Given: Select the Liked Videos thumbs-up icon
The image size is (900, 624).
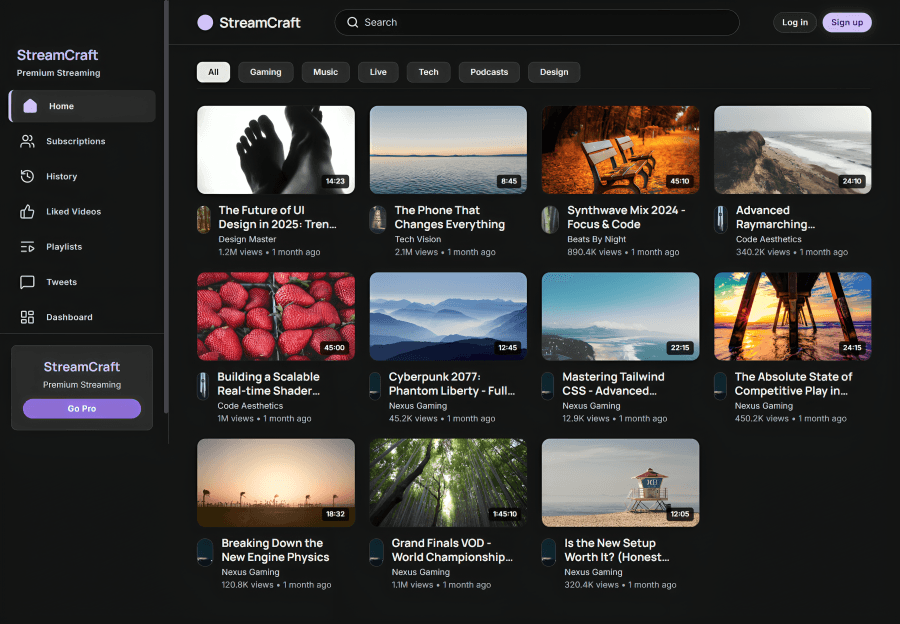Looking at the screenshot, I should tap(27, 211).
